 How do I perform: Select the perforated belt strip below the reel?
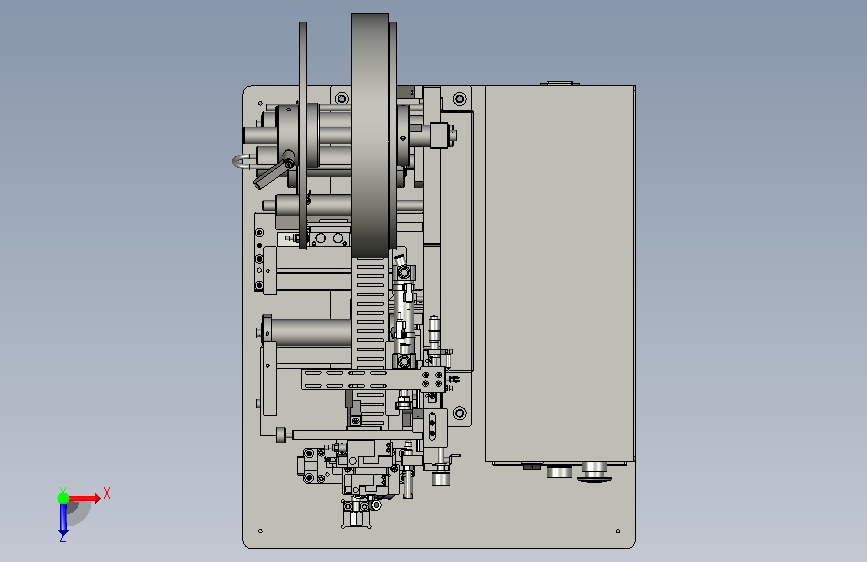tap(370, 343)
